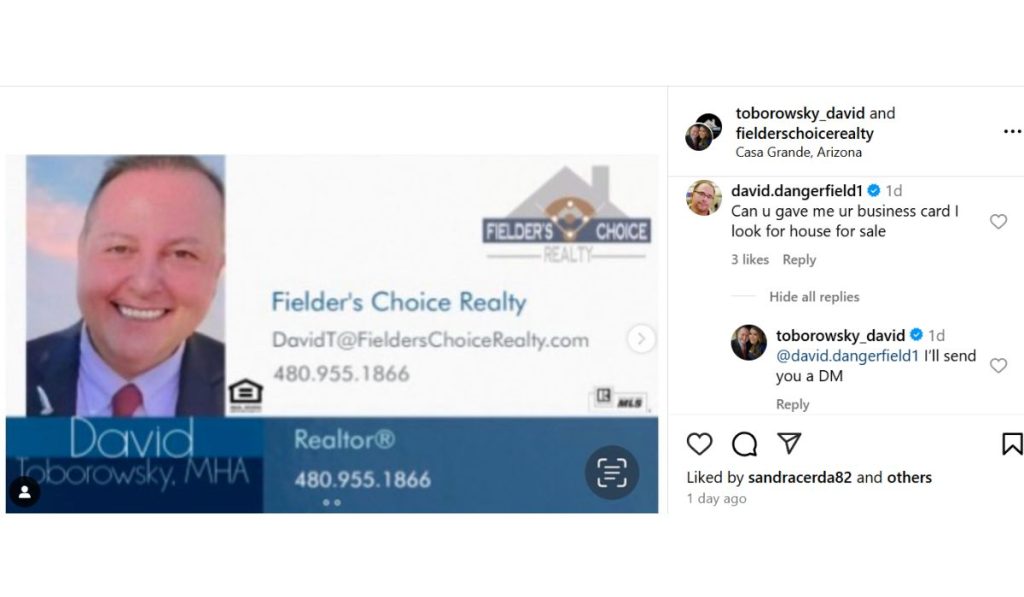Hide all replies under the comment
Image resolution: width=1024 pixels, height=597 pixels.
814,297
